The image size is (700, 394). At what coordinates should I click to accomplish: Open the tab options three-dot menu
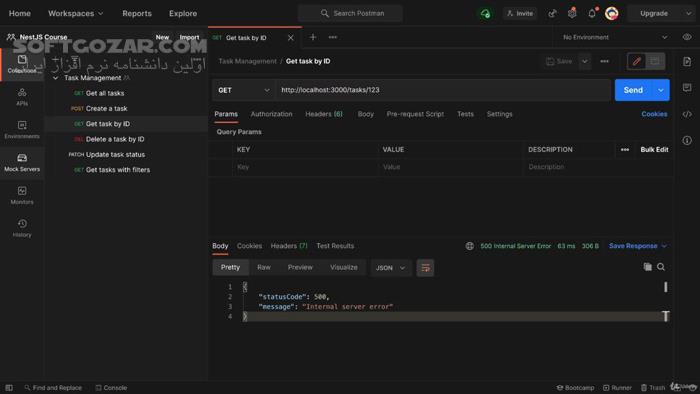(x=333, y=37)
